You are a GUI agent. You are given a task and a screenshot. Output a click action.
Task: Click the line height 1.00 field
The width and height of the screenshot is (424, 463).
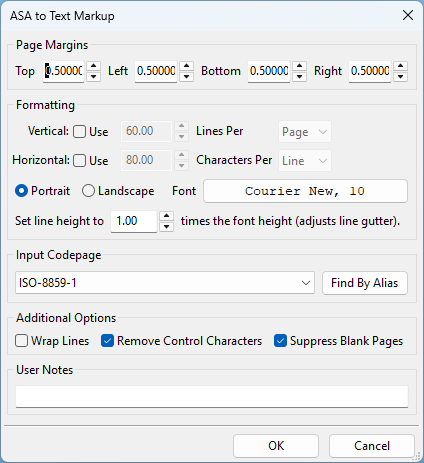point(134,221)
